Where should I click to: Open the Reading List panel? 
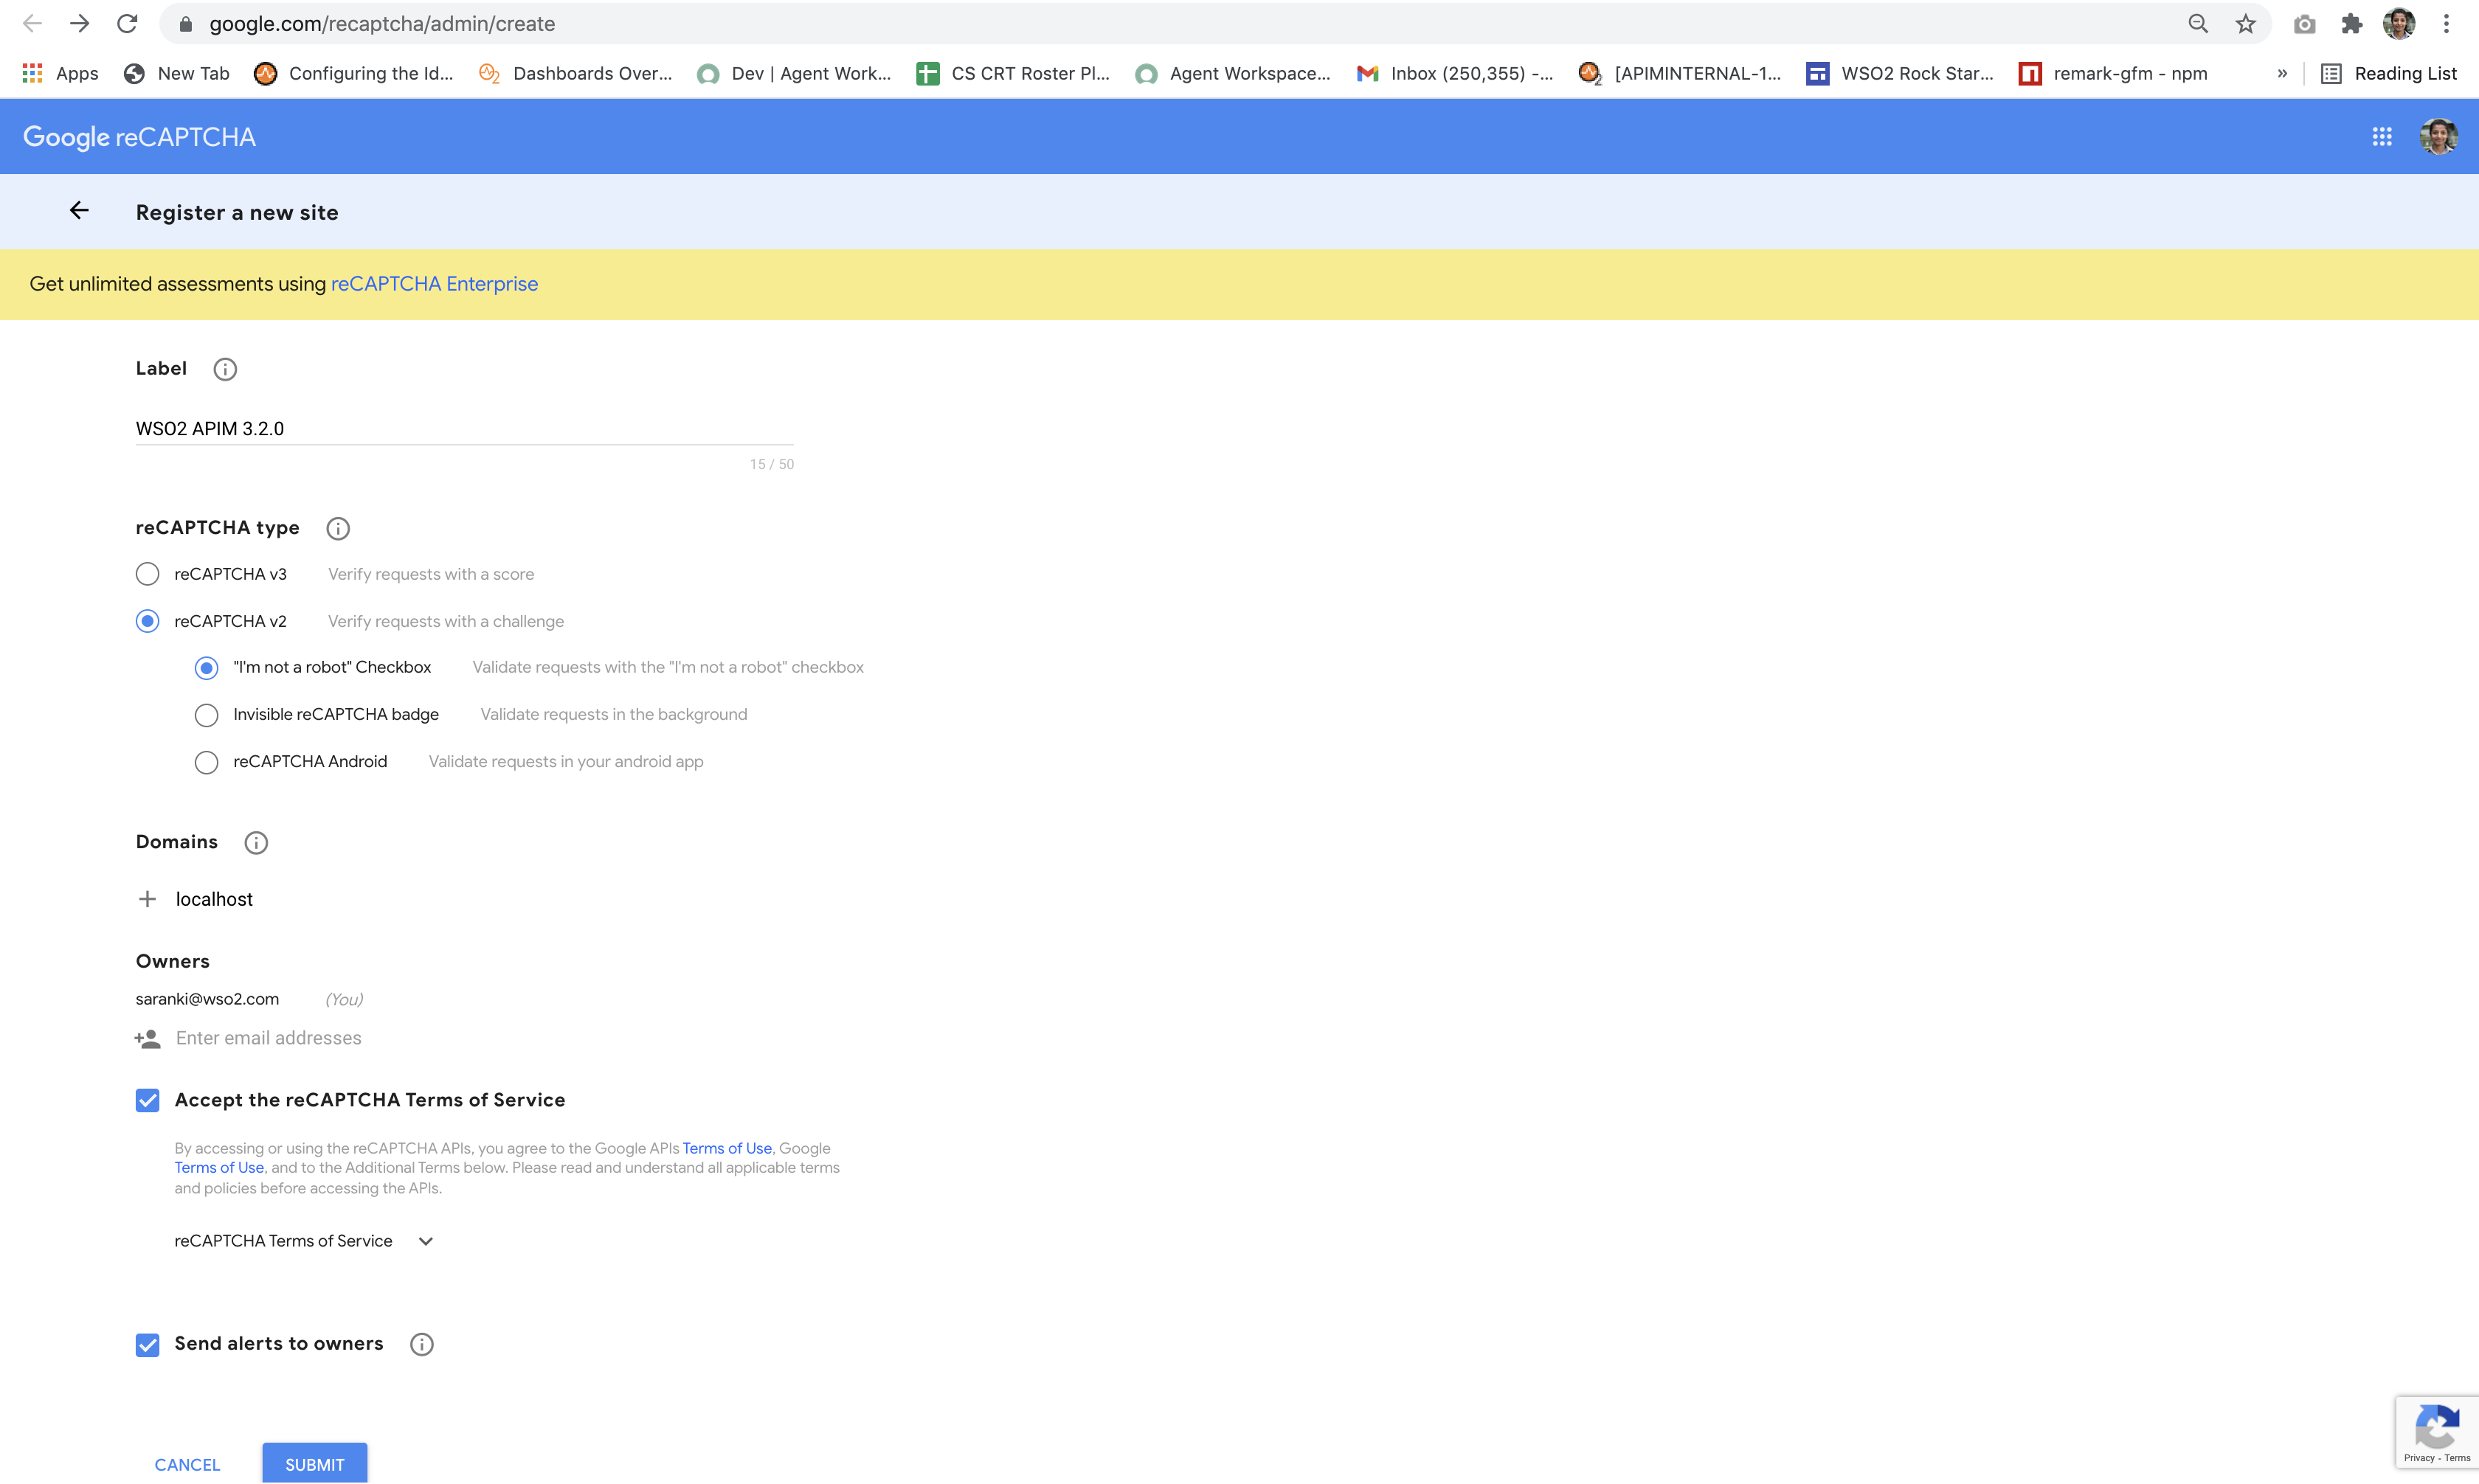coord(2390,73)
